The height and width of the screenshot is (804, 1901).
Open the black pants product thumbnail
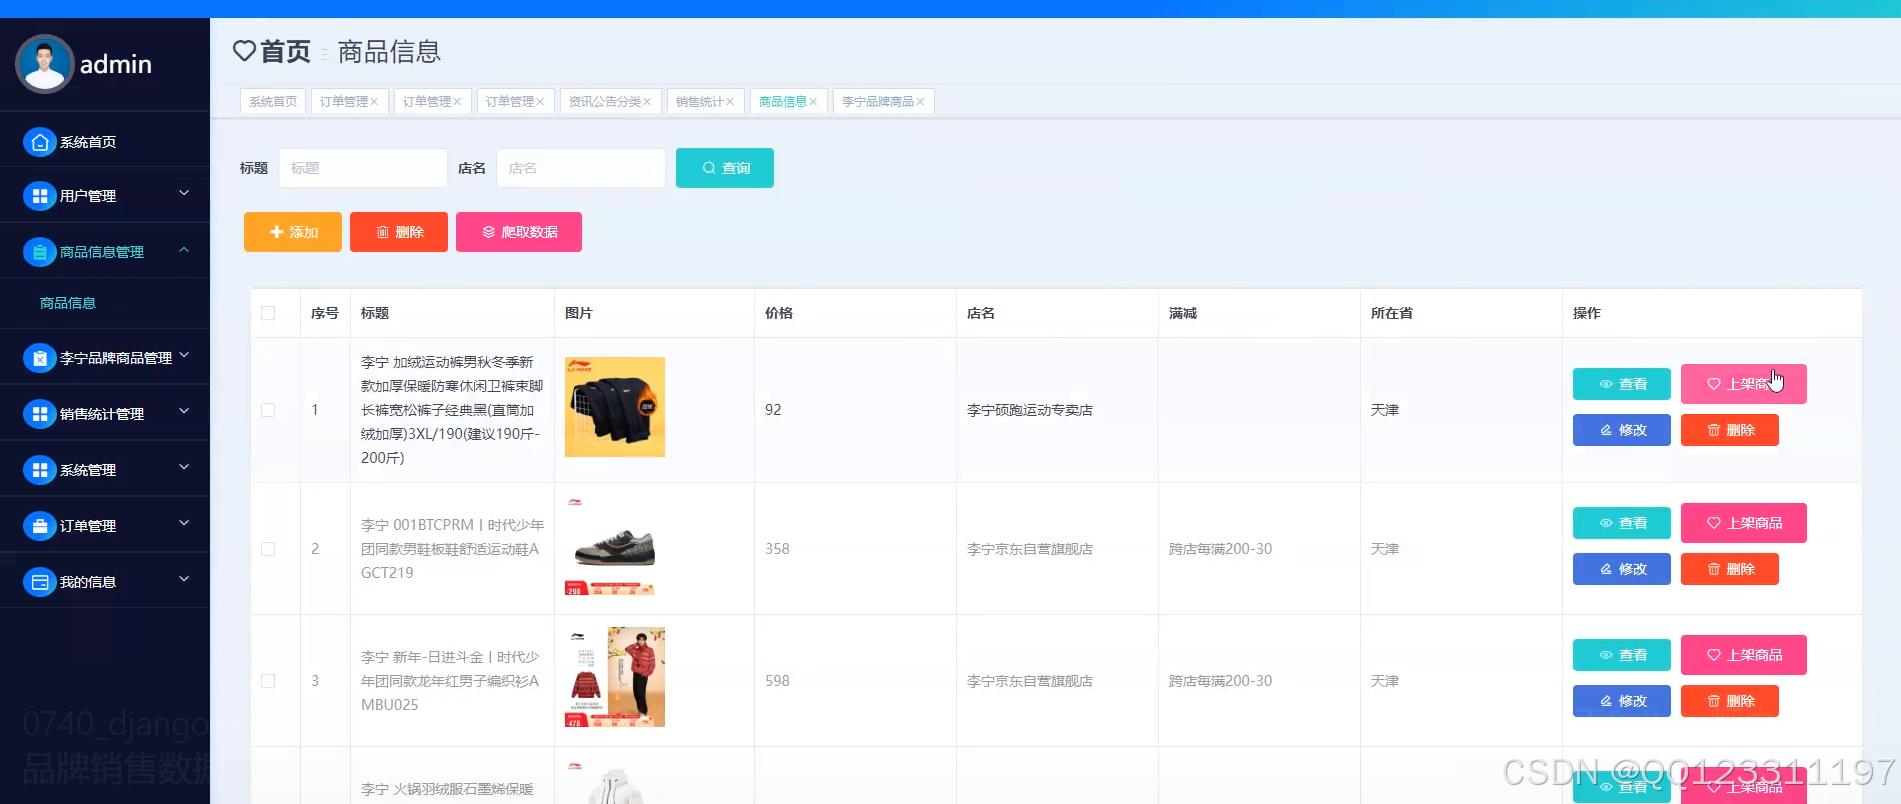tap(615, 407)
